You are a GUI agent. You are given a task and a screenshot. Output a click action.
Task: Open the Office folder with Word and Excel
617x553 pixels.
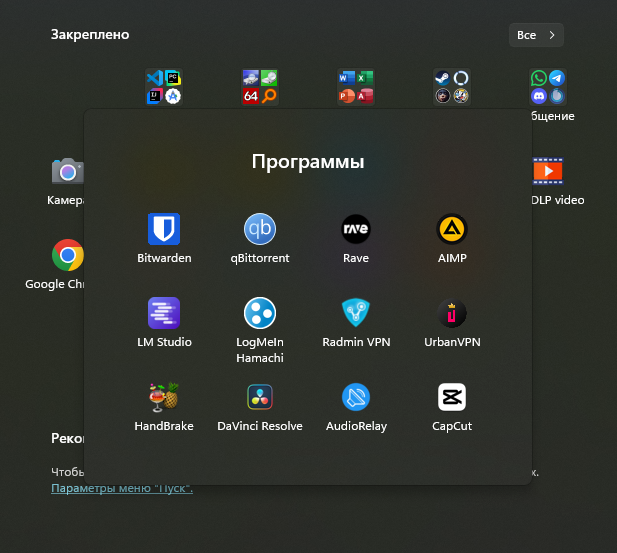click(x=356, y=87)
